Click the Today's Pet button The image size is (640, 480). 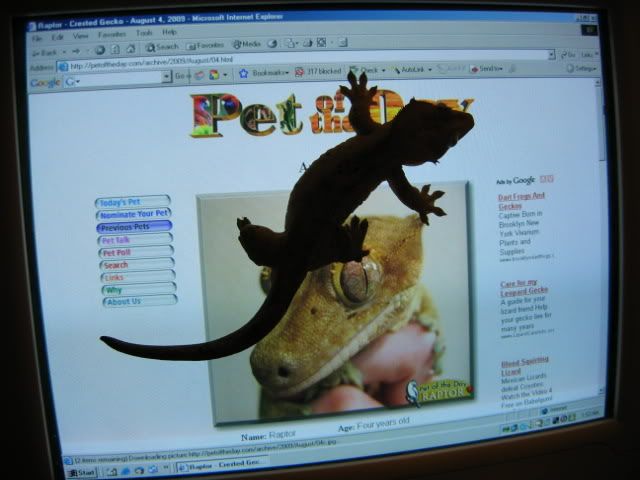coord(133,202)
